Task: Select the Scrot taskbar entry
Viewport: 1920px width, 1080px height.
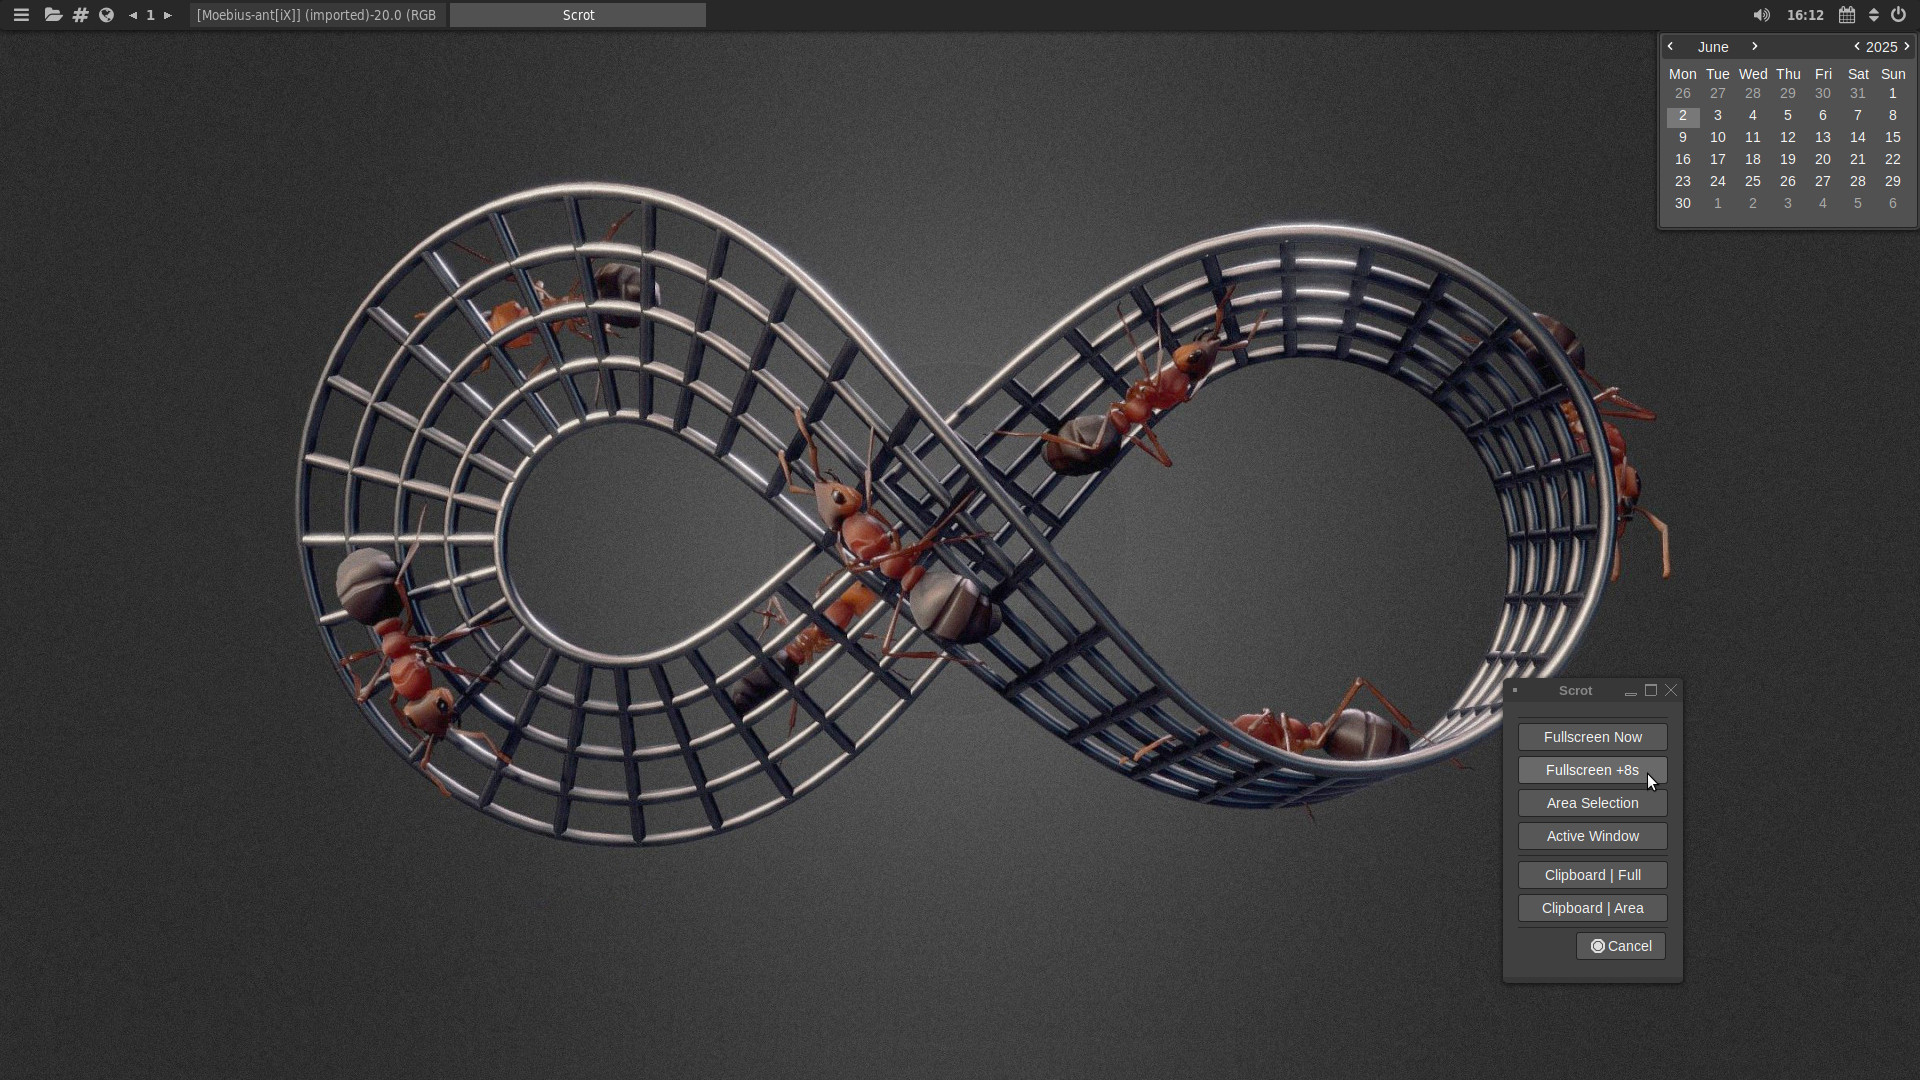Action: click(578, 15)
